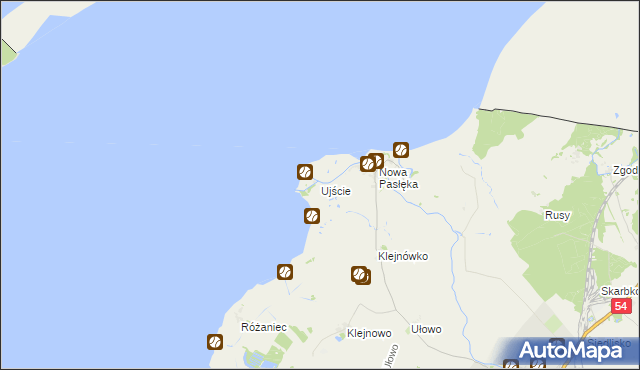Click the Ułowo place label
The width and height of the screenshot is (640, 370).
(x=426, y=329)
